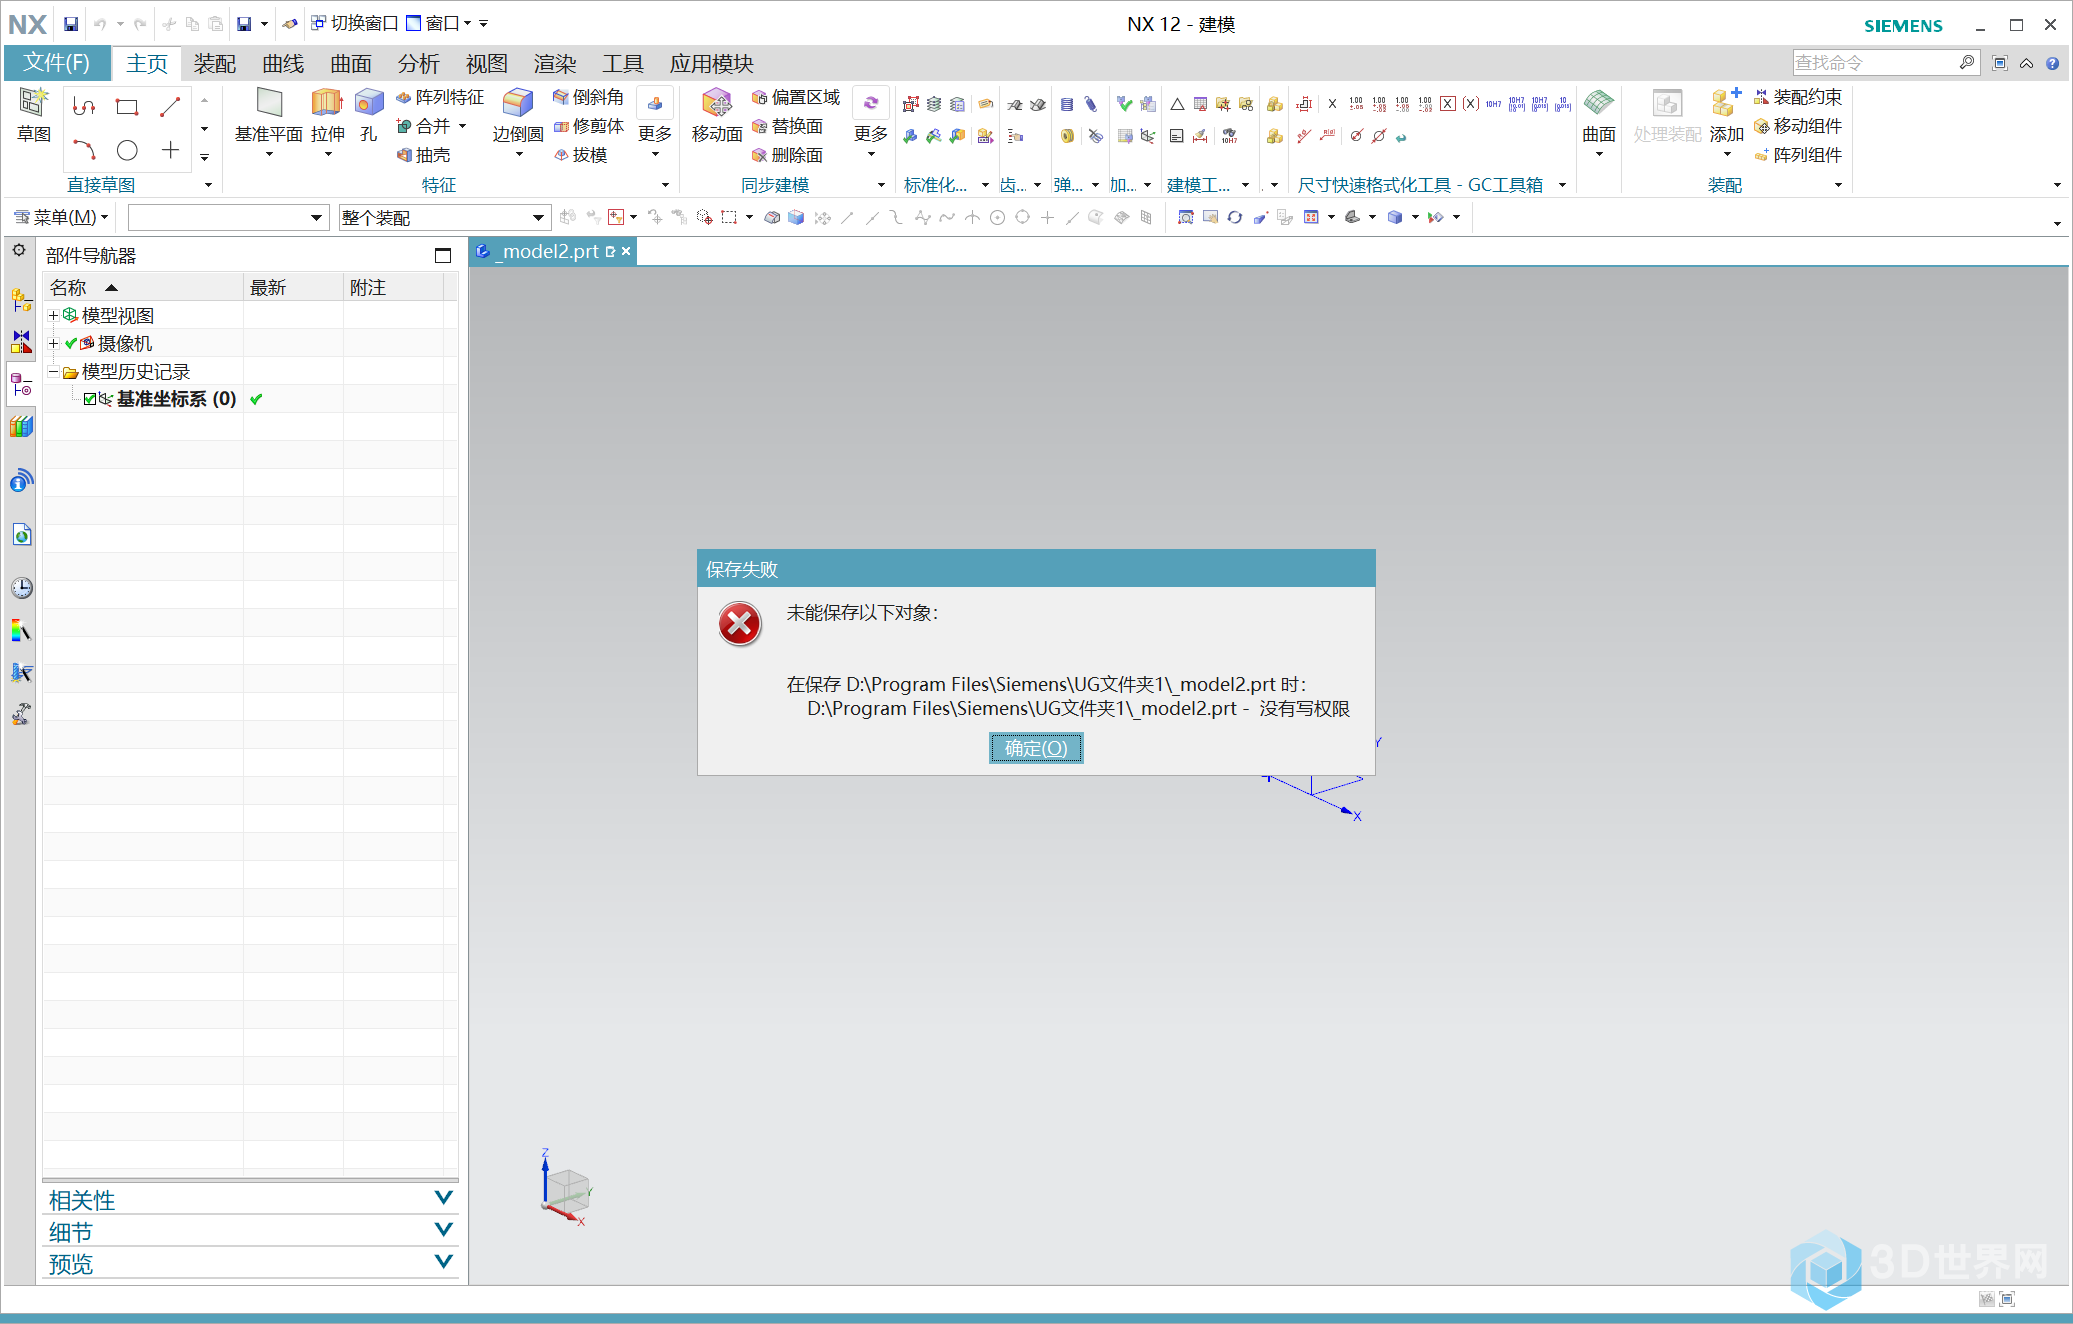Maximize the 部件导航器 panel
The width and height of the screenshot is (2073, 1324).
(443, 255)
